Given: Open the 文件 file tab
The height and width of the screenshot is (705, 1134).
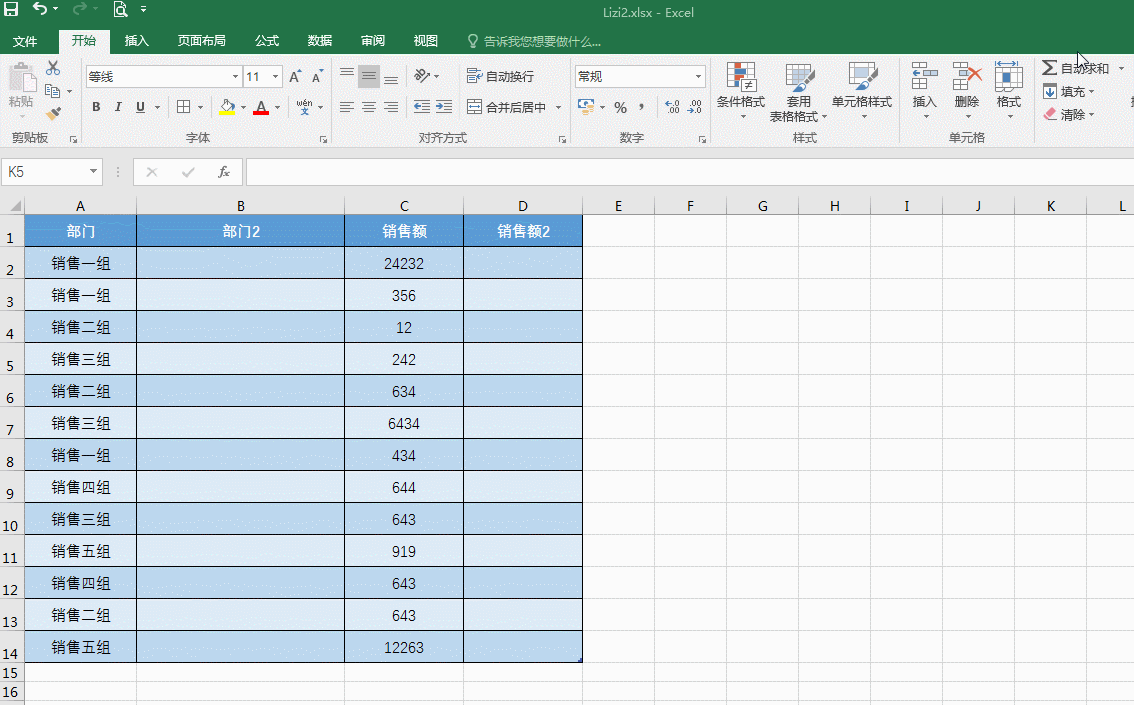Looking at the screenshot, I should 25,41.
